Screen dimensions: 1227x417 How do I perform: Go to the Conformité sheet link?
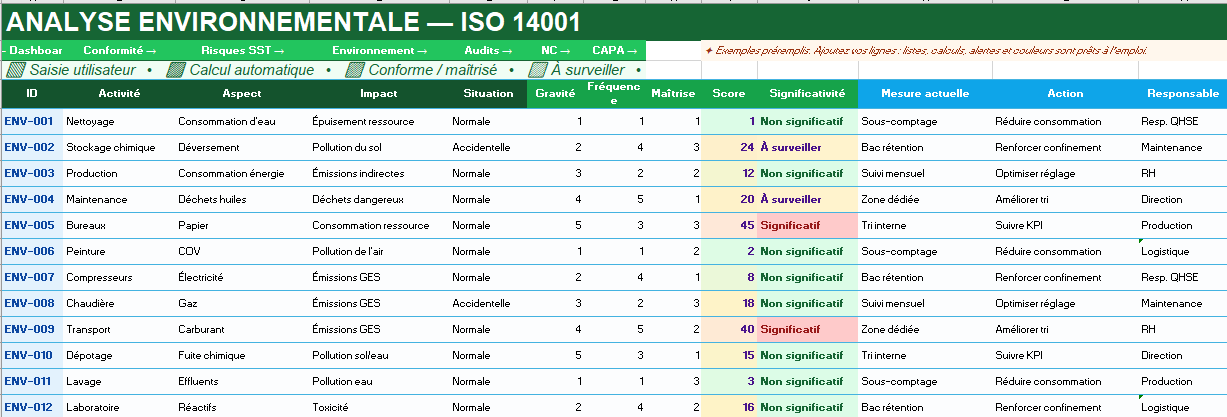click(120, 50)
